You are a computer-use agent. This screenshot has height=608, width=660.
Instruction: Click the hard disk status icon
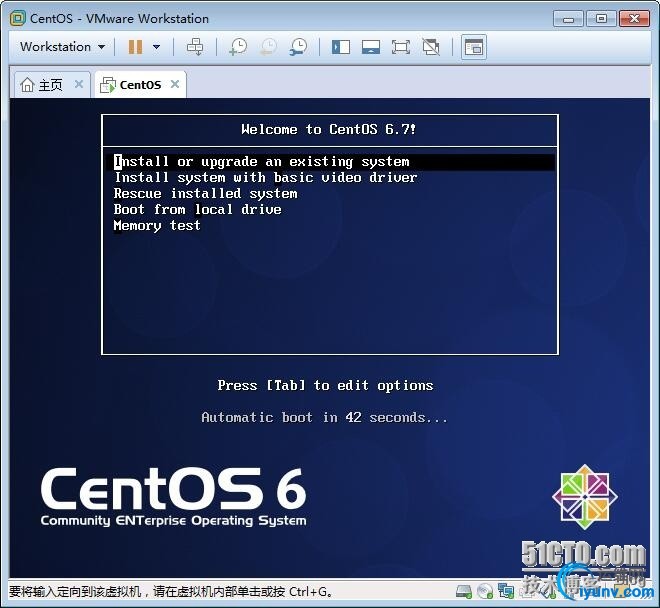(x=464, y=592)
